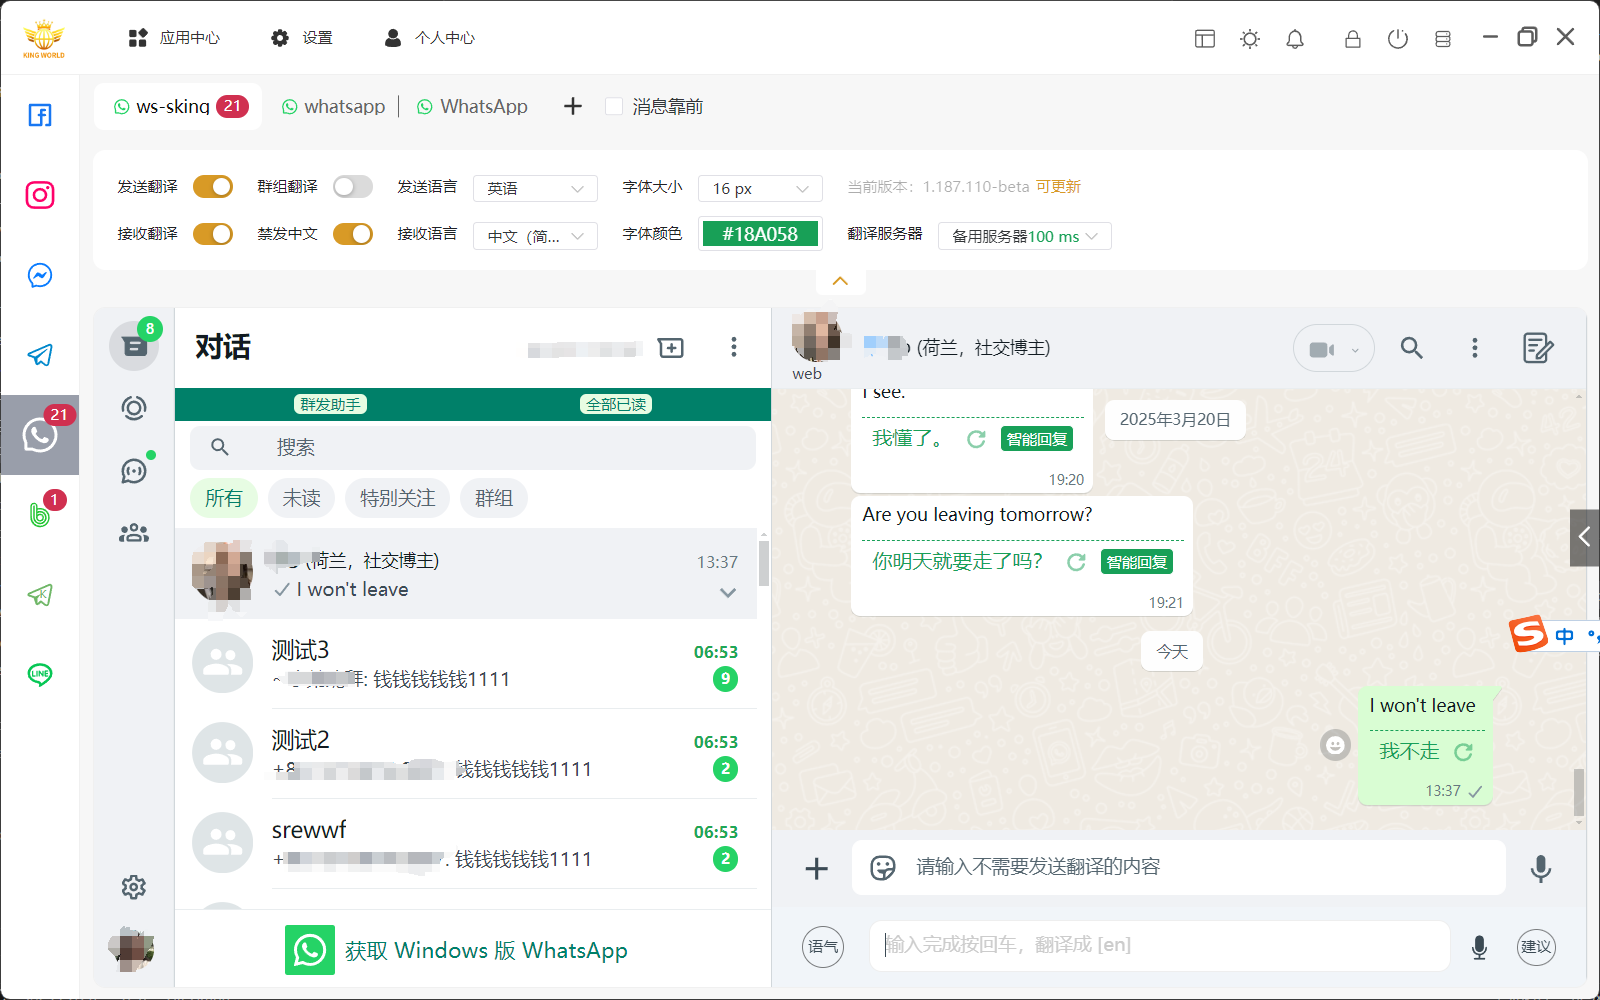Click the 可更新 update link
1600x1000 pixels.
[x=1059, y=186]
